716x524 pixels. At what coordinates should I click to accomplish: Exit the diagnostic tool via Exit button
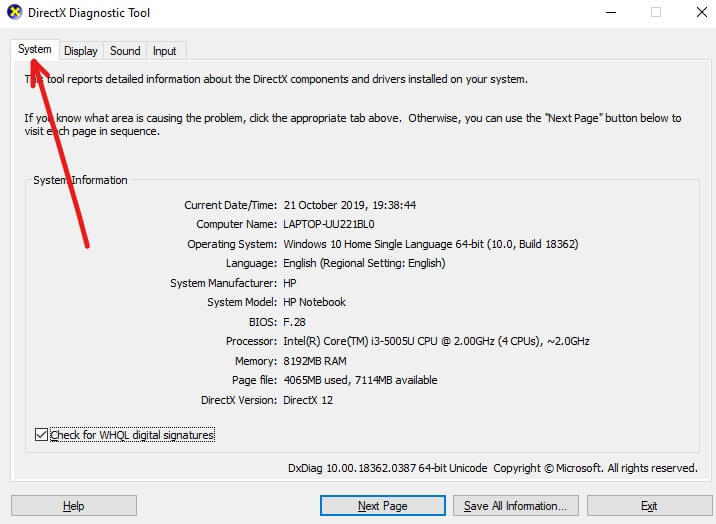649,506
